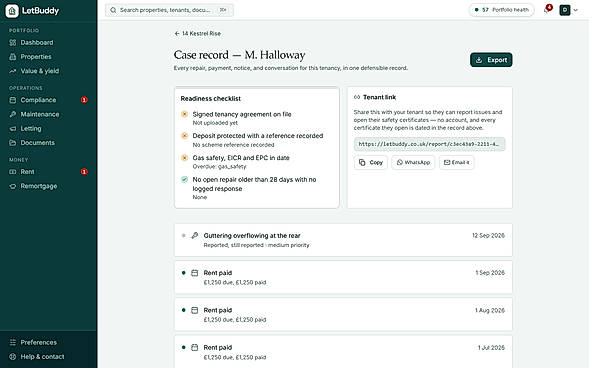Click calendar icon on 1 Aug rent entry
This screenshot has height=368, width=589.
pyautogui.click(x=195, y=310)
